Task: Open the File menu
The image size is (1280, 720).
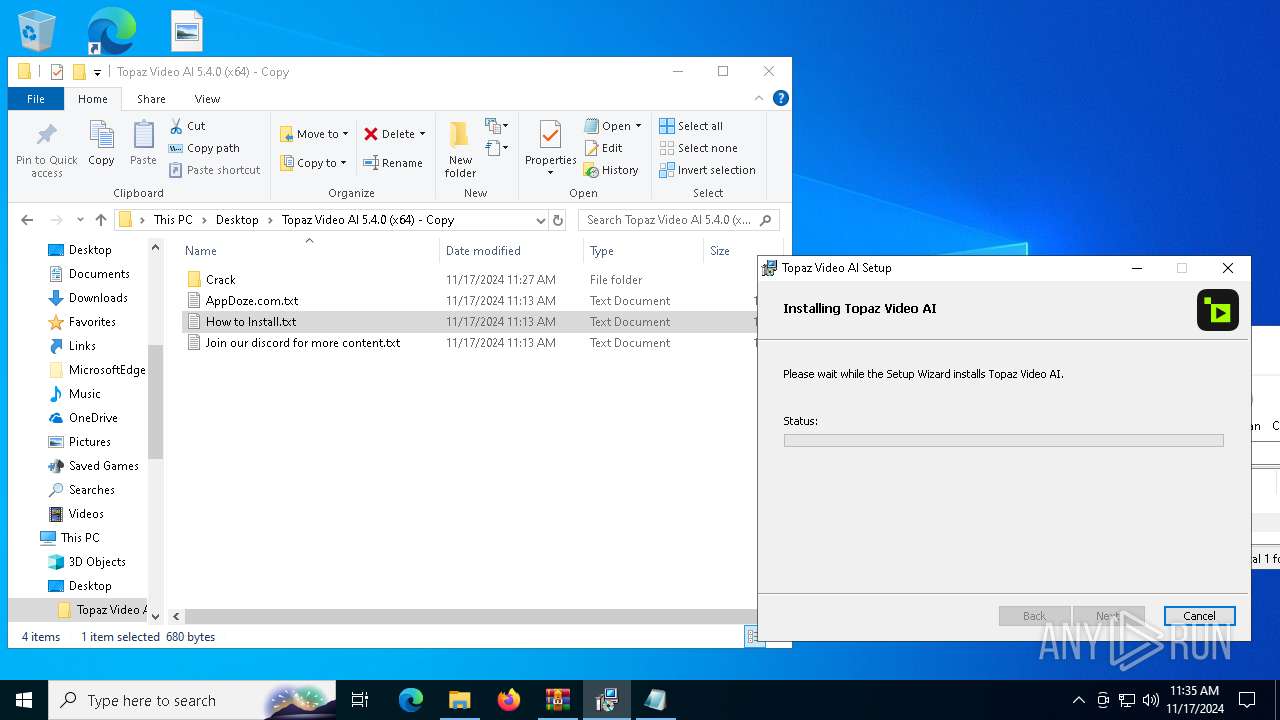Action: pos(36,99)
